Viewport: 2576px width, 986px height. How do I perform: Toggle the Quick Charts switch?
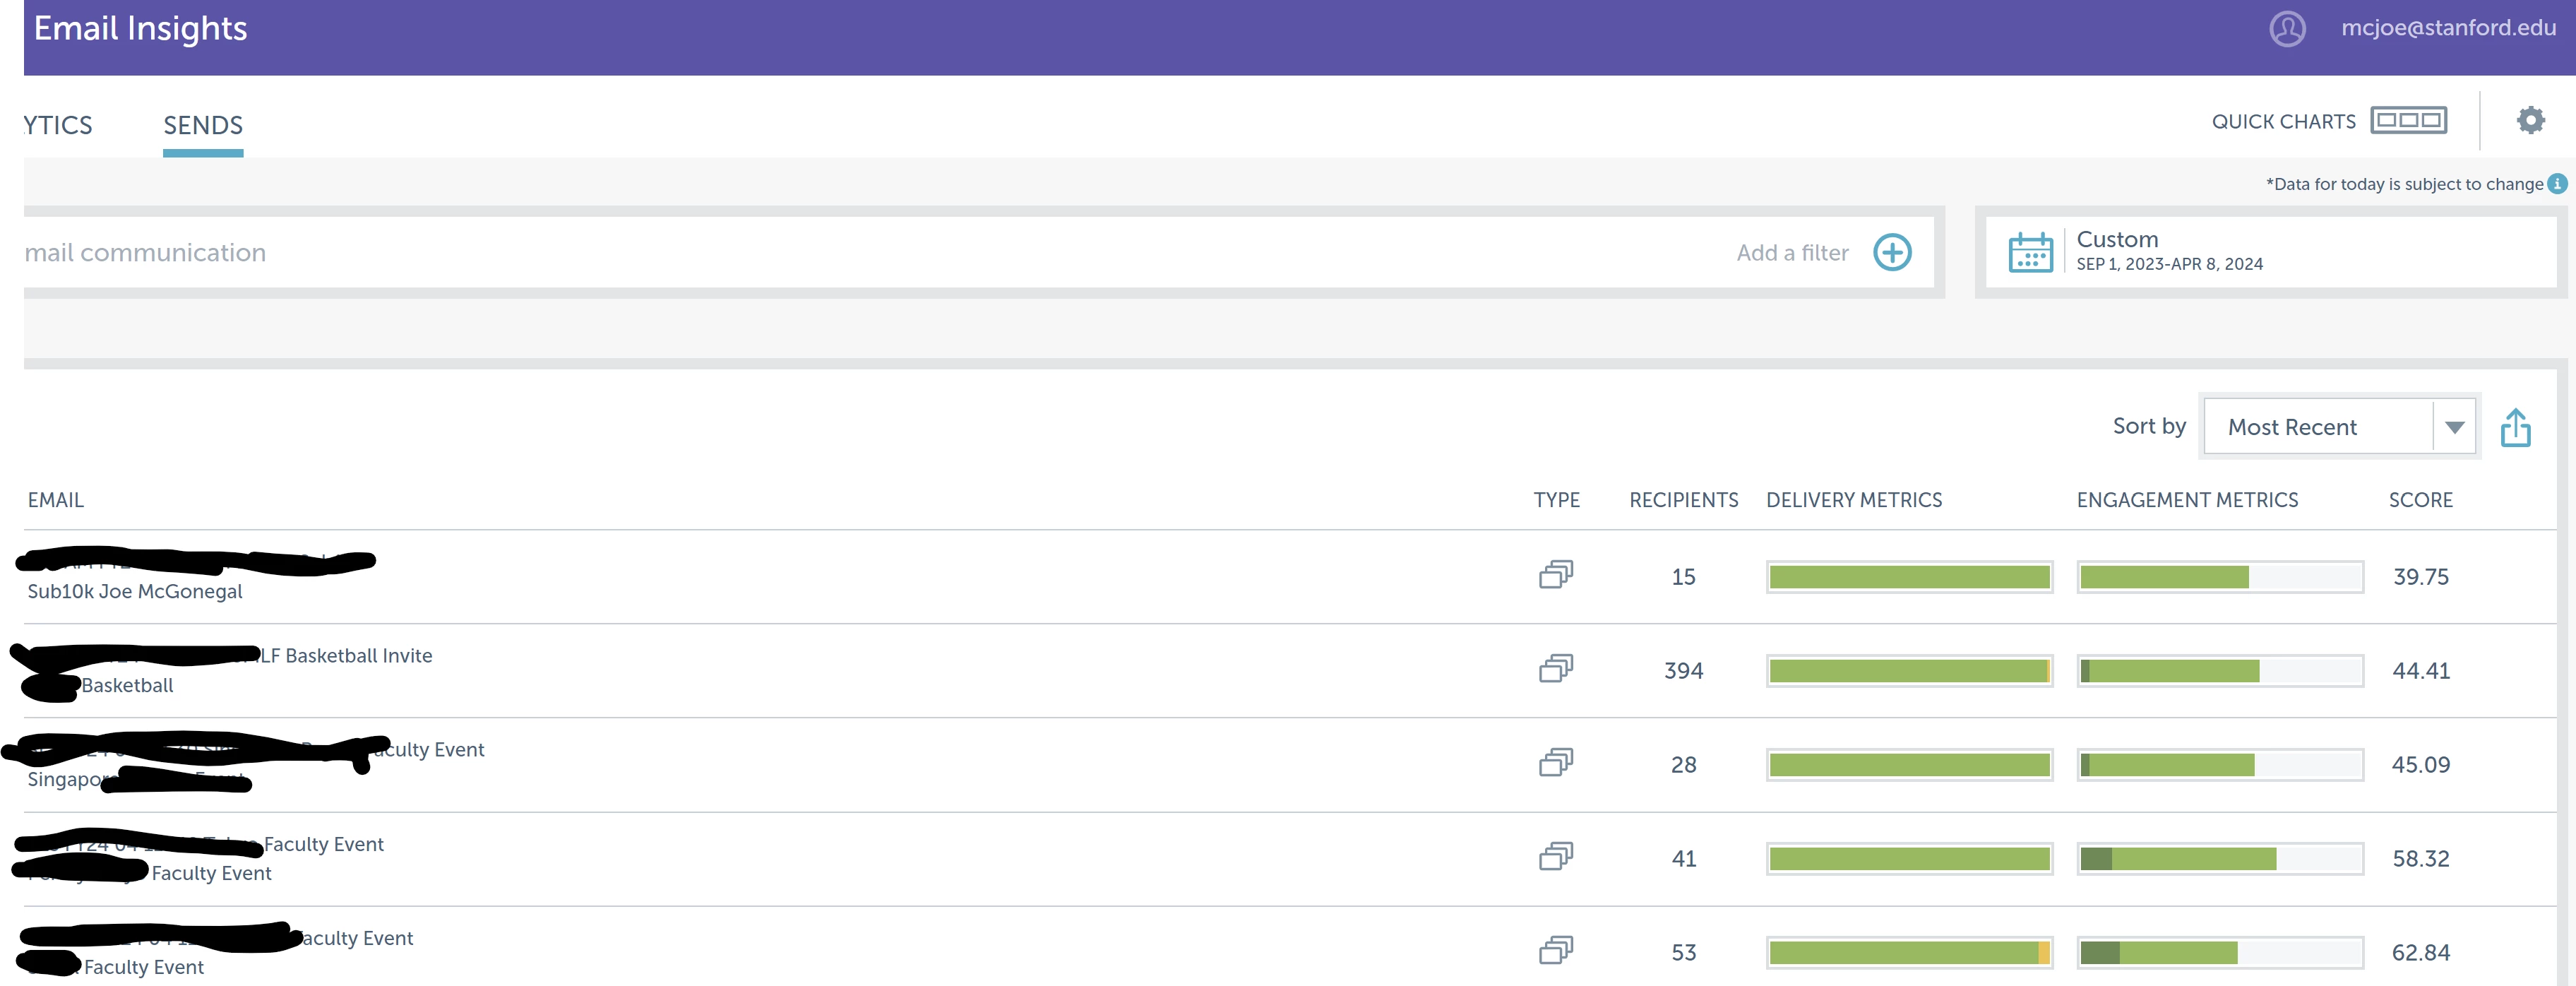tap(2408, 121)
